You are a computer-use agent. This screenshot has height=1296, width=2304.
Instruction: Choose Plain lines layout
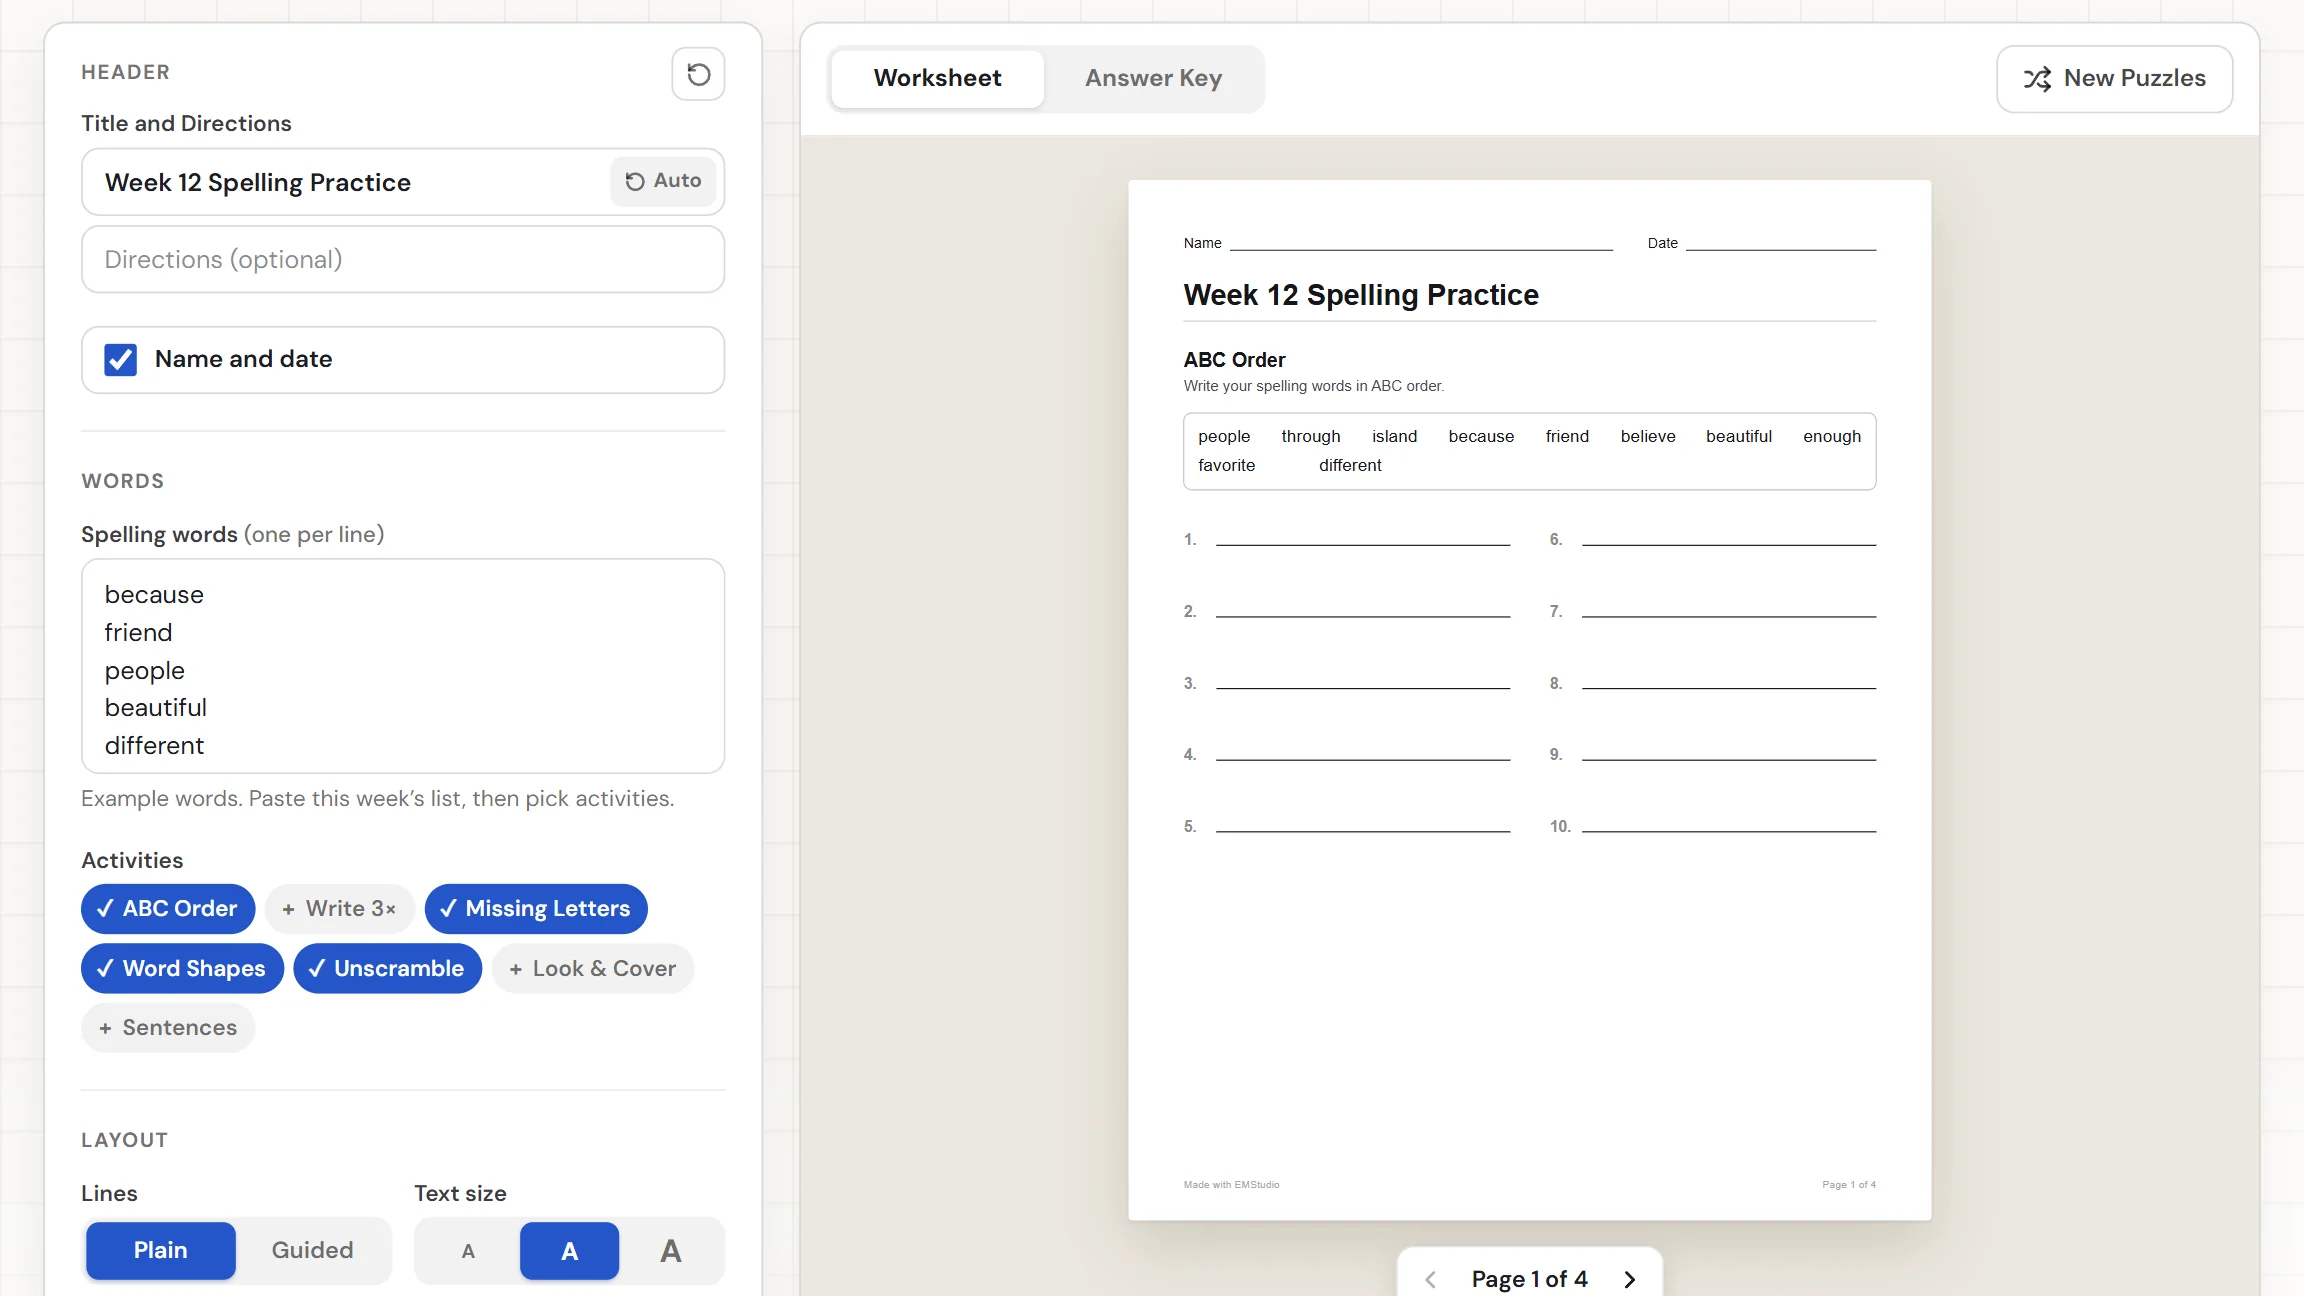[160, 1251]
